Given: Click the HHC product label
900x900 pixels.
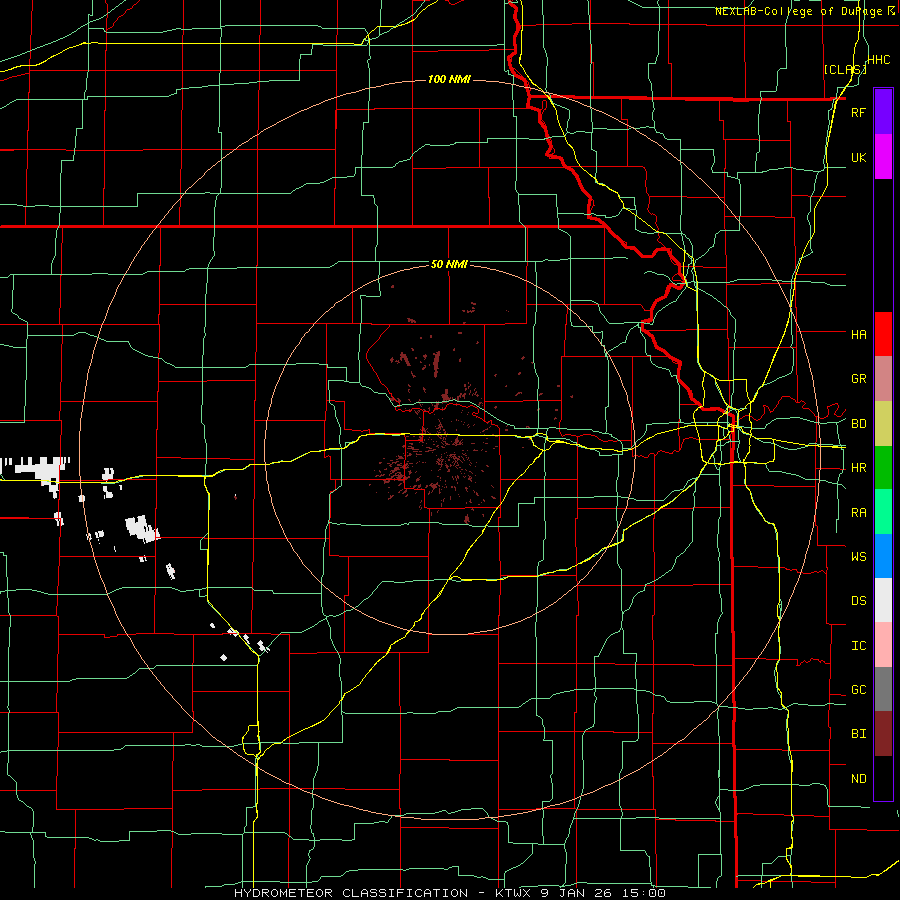Looking at the screenshot, I should (x=879, y=60).
